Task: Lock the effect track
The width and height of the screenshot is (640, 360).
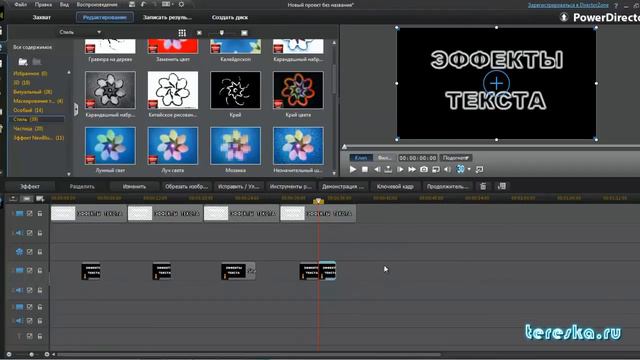Action: click(x=40, y=251)
